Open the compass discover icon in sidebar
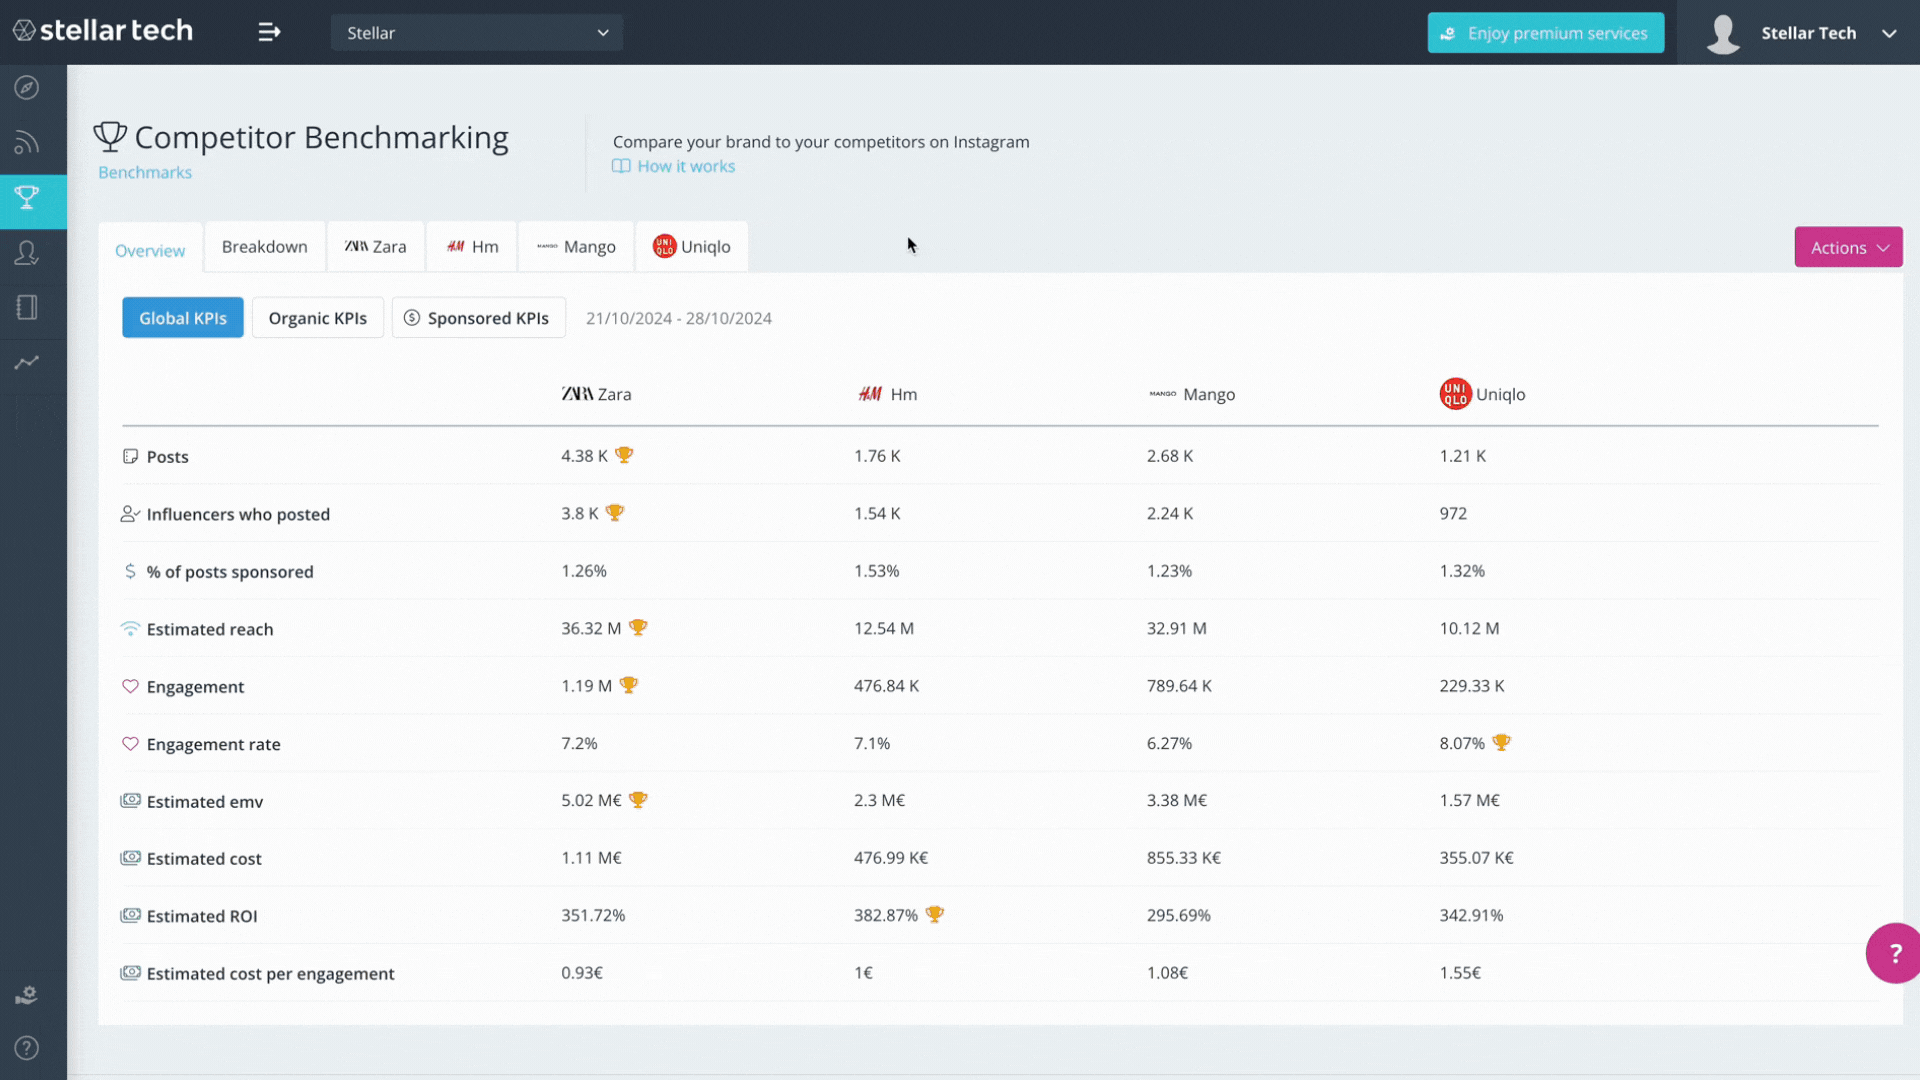This screenshot has width=1920, height=1080. tap(27, 88)
